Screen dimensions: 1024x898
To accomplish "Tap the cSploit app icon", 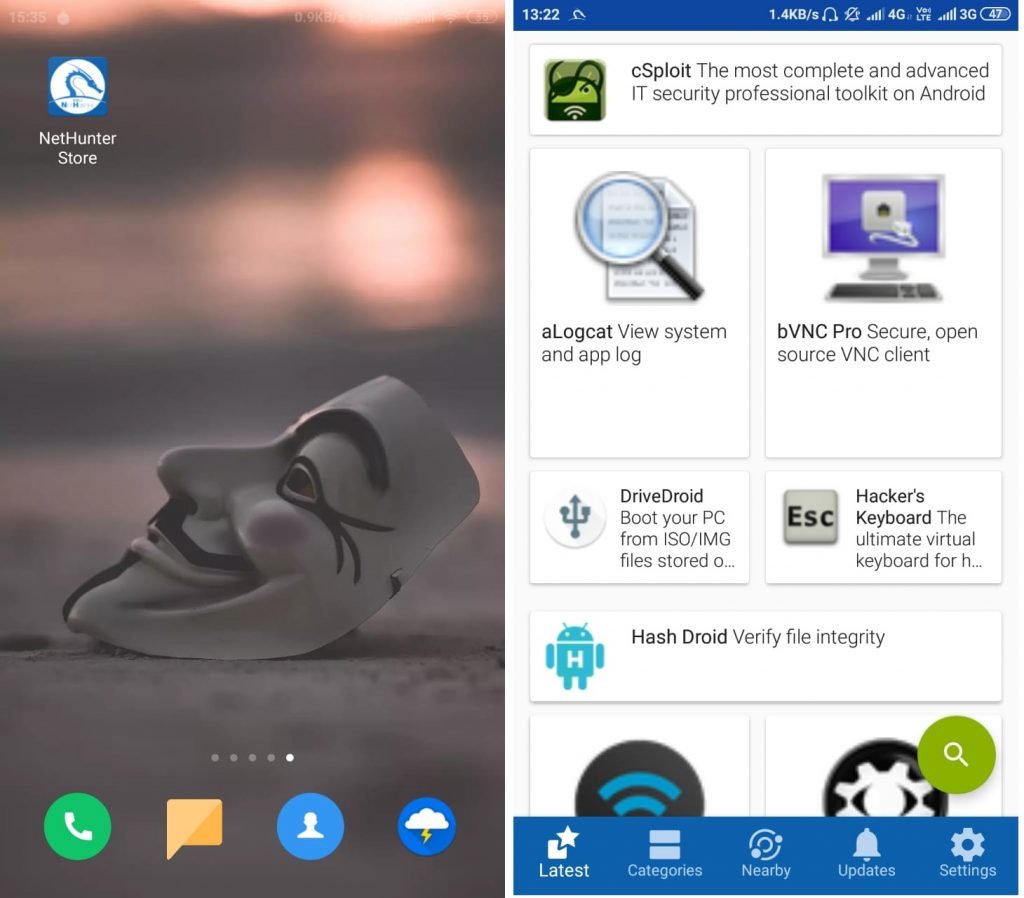I will coord(575,90).
